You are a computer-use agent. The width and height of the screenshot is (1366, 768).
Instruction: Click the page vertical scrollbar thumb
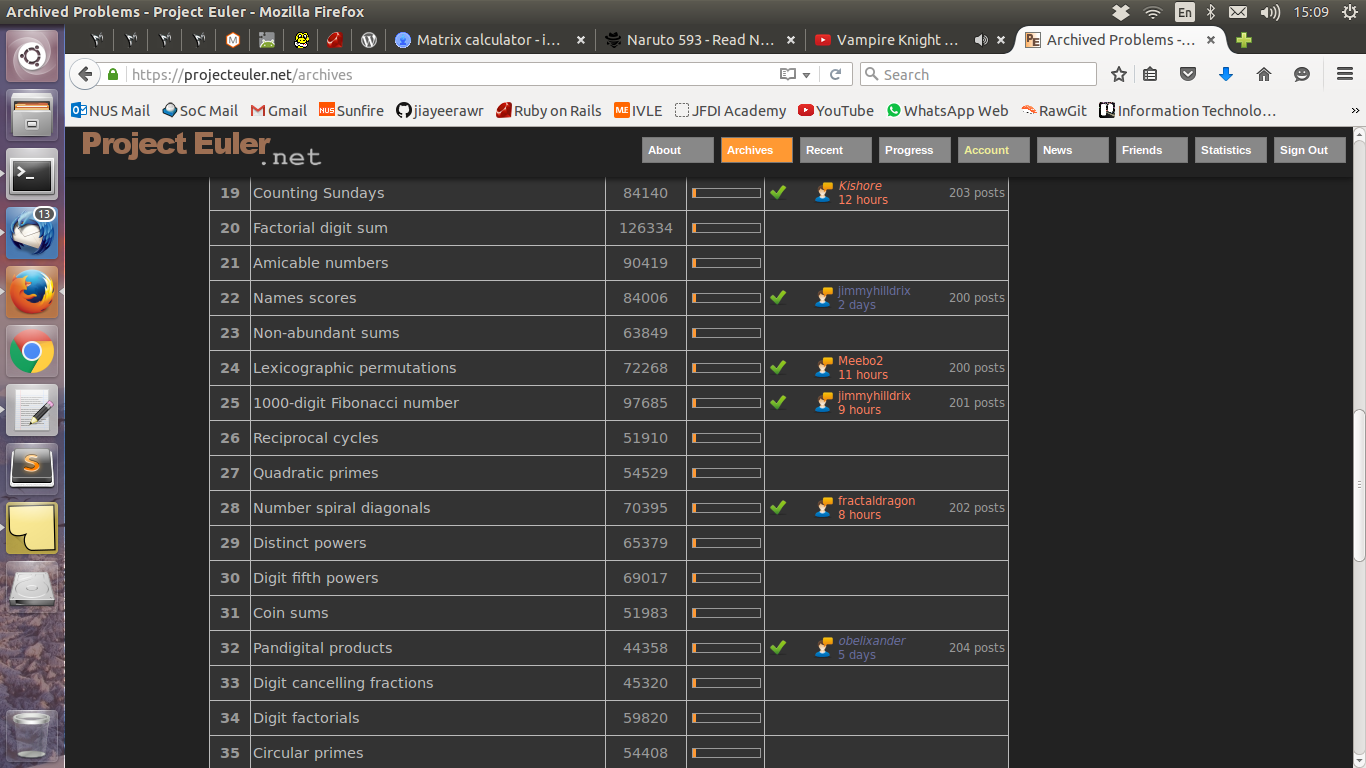coord(1359,484)
